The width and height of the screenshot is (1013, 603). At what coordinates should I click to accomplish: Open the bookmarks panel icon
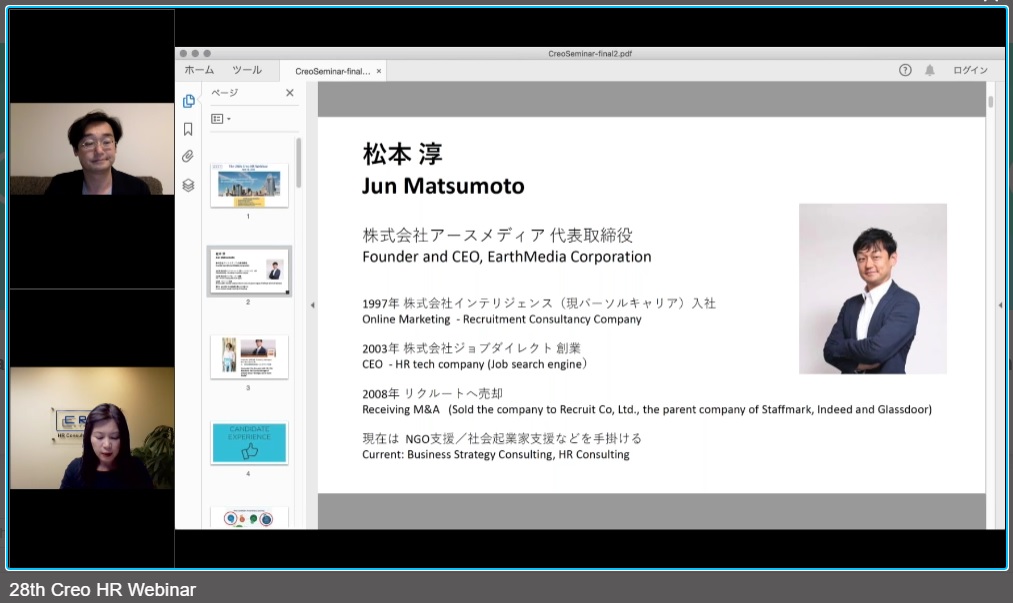pos(188,129)
